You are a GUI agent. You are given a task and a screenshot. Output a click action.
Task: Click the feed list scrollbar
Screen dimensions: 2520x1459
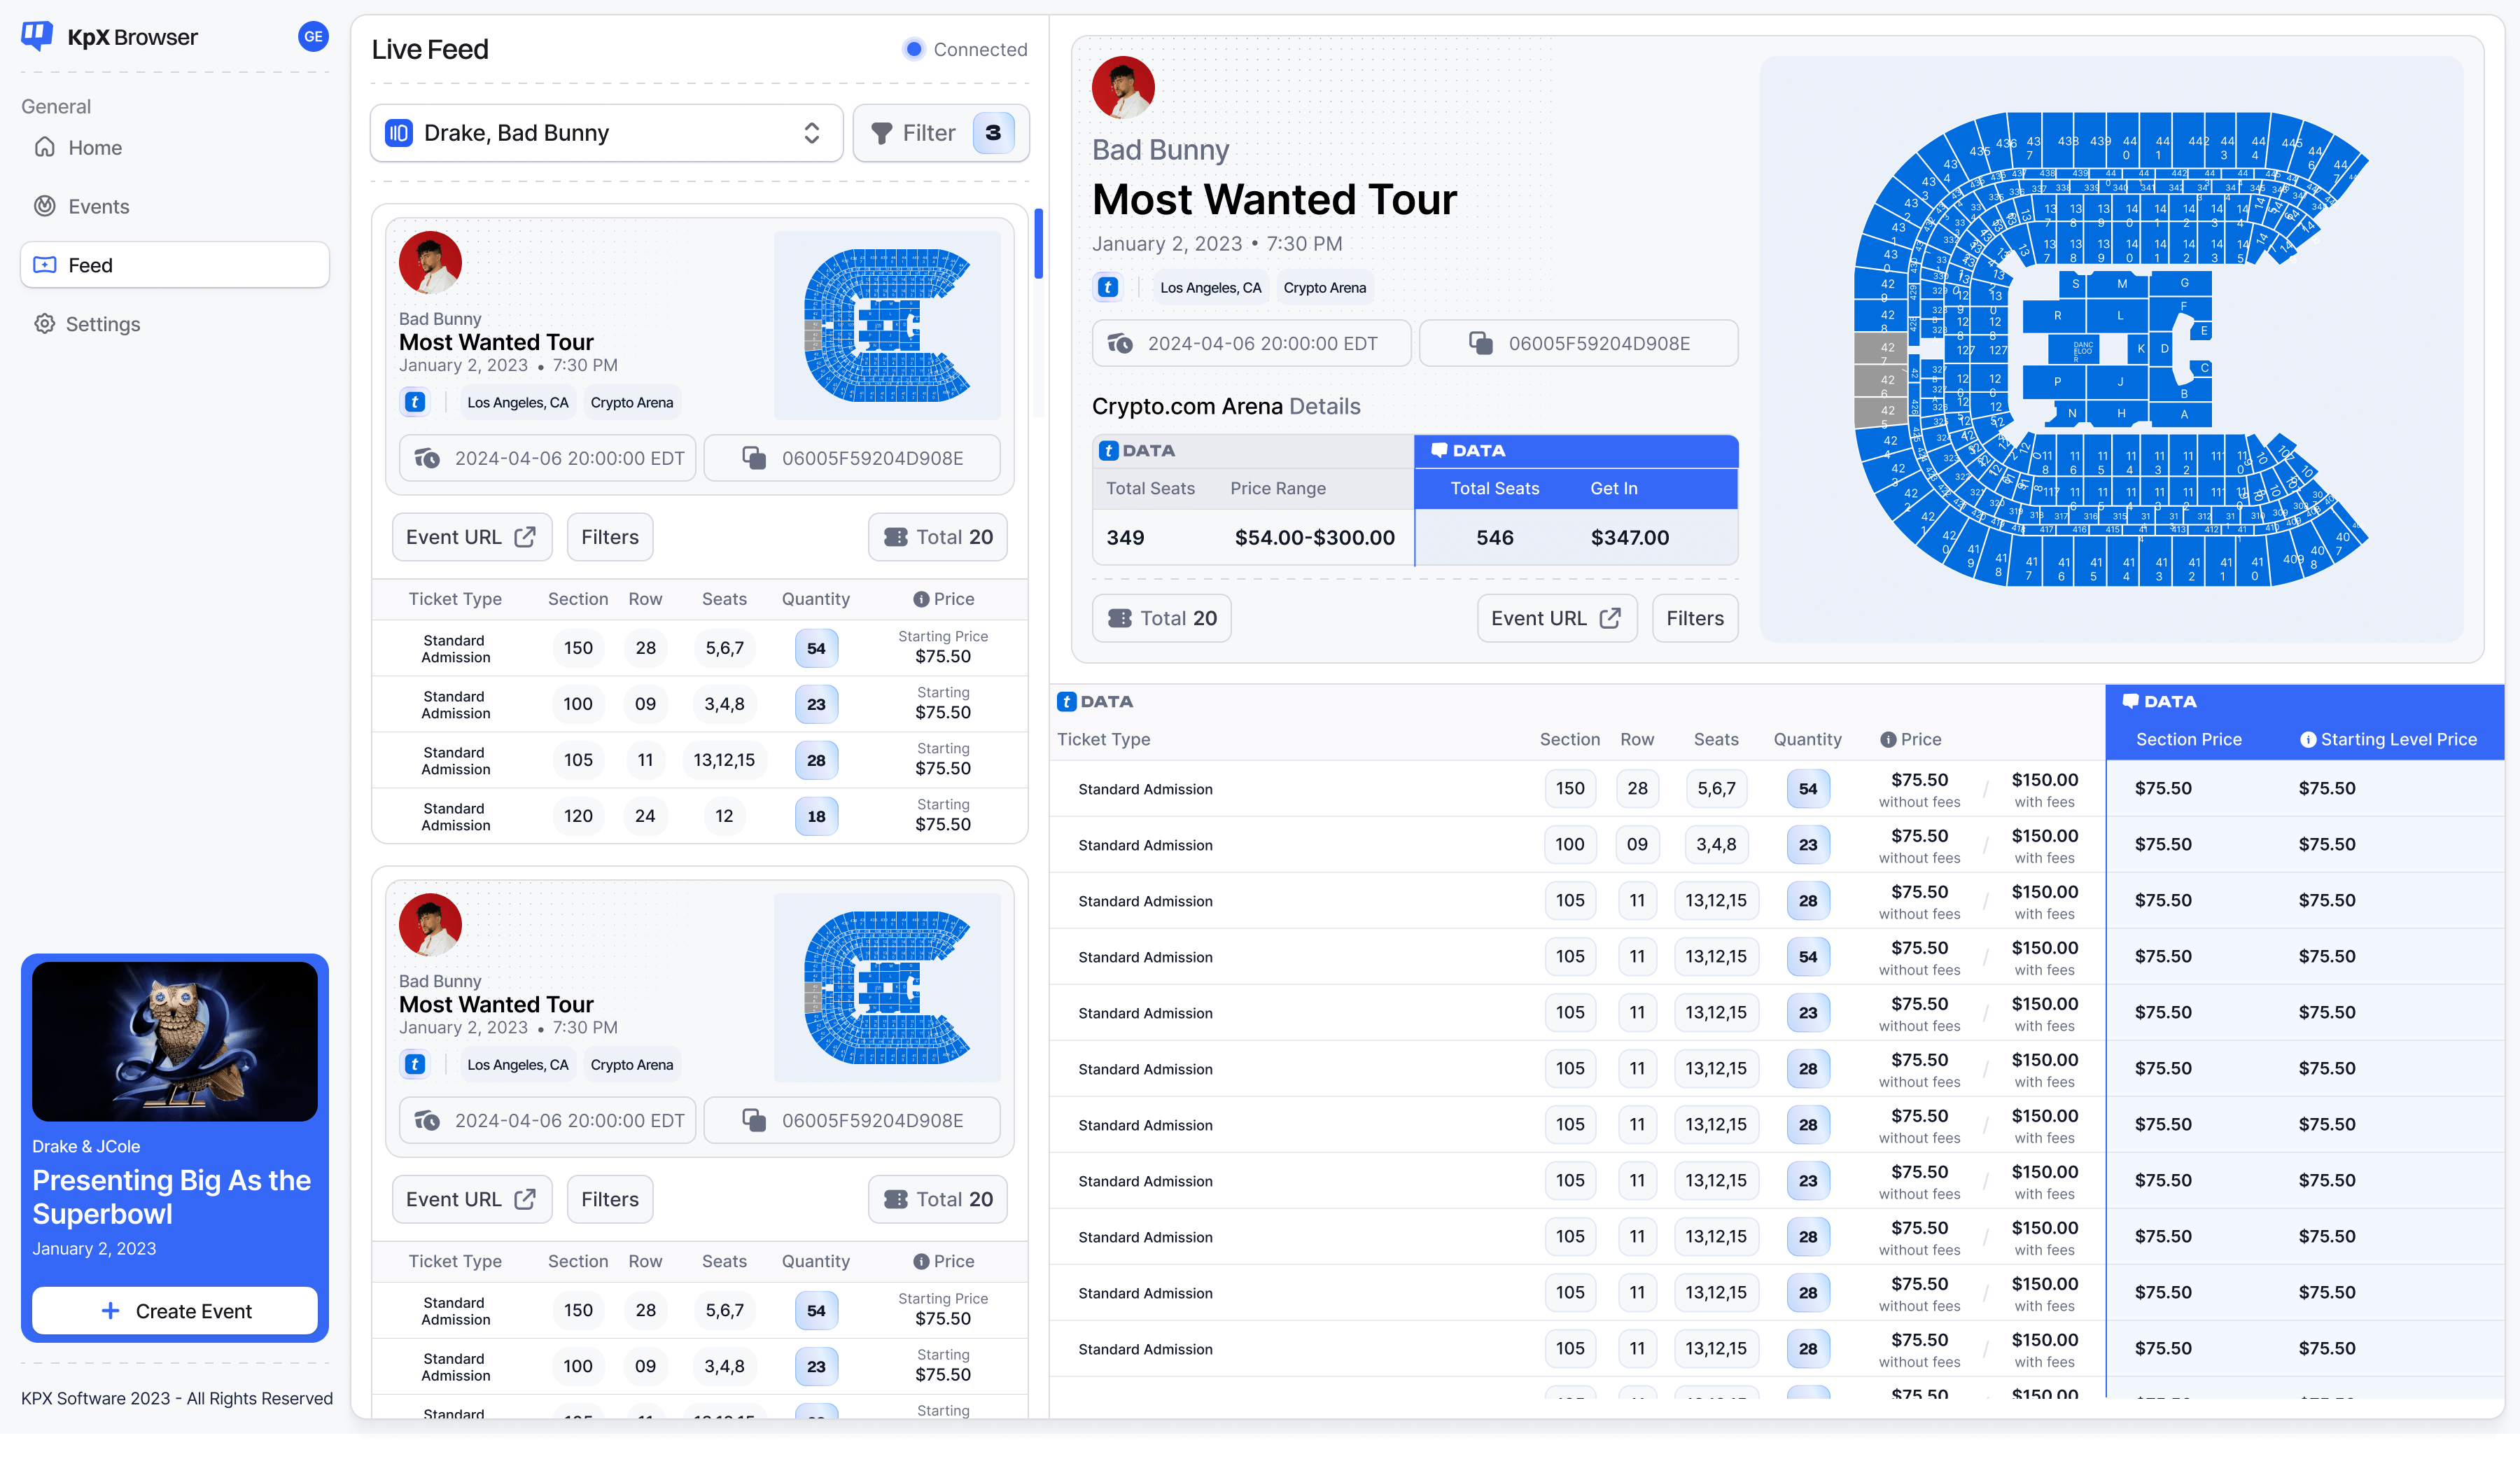click(x=1038, y=243)
